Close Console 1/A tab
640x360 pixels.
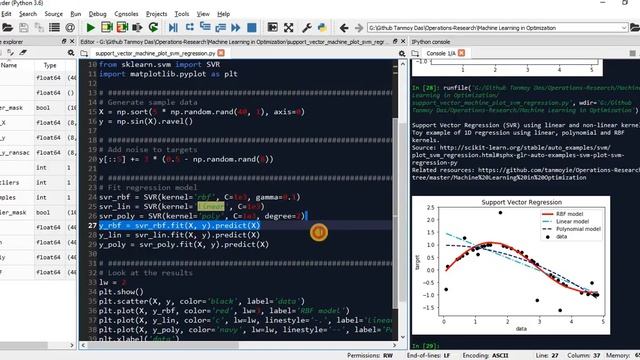(x=461, y=53)
